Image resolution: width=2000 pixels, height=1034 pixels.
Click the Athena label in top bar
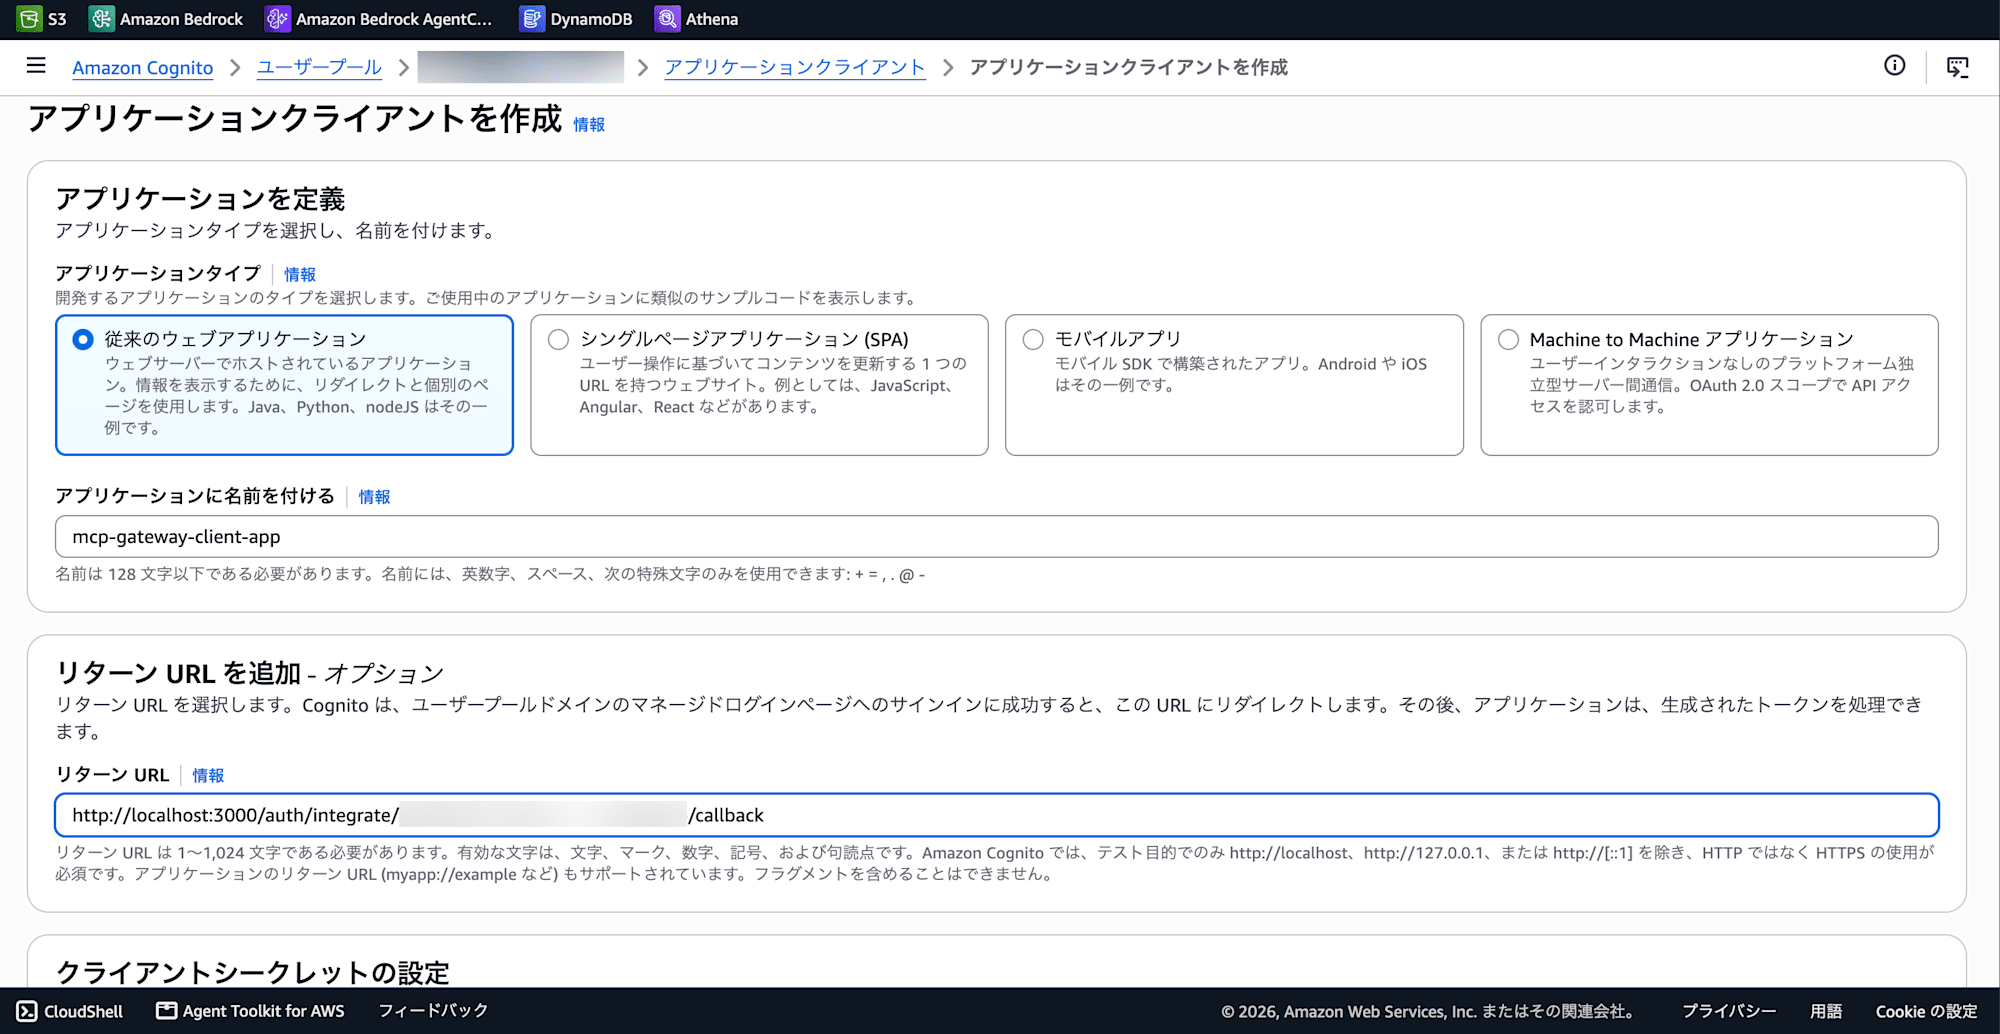711,19
